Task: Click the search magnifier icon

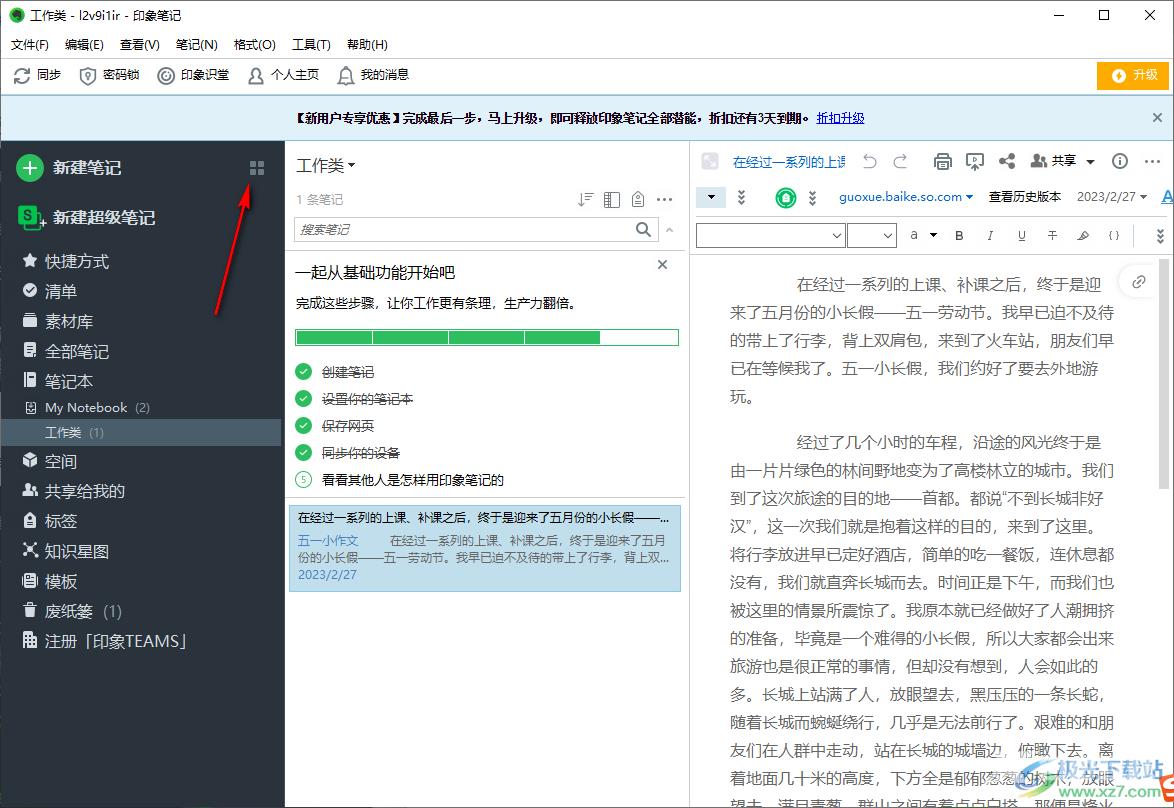Action: click(643, 229)
